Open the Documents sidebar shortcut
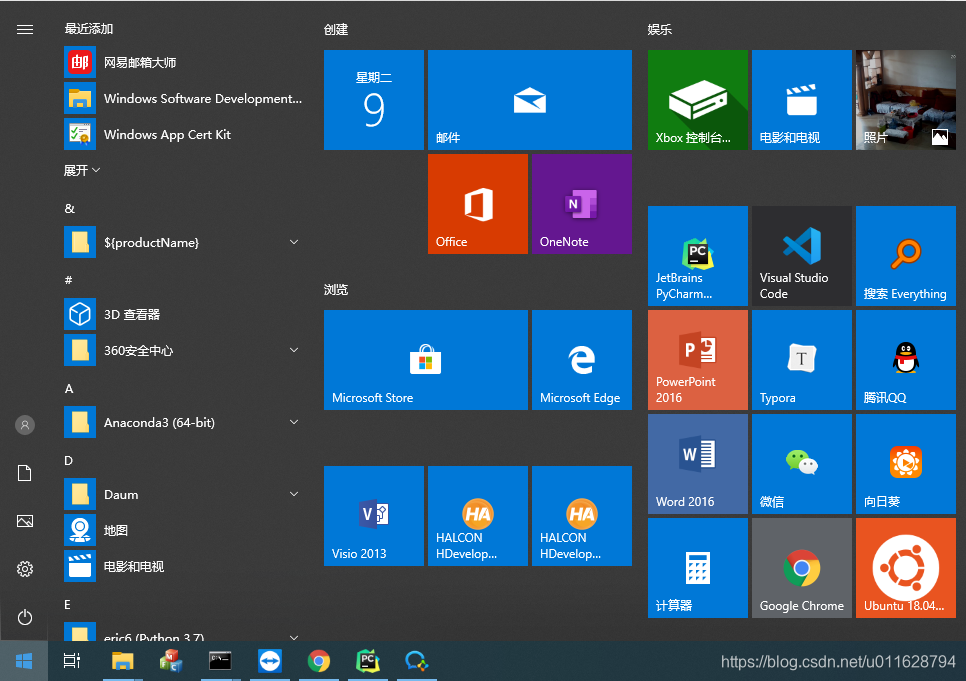Image resolution: width=966 pixels, height=681 pixels. [x=25, y=473]
